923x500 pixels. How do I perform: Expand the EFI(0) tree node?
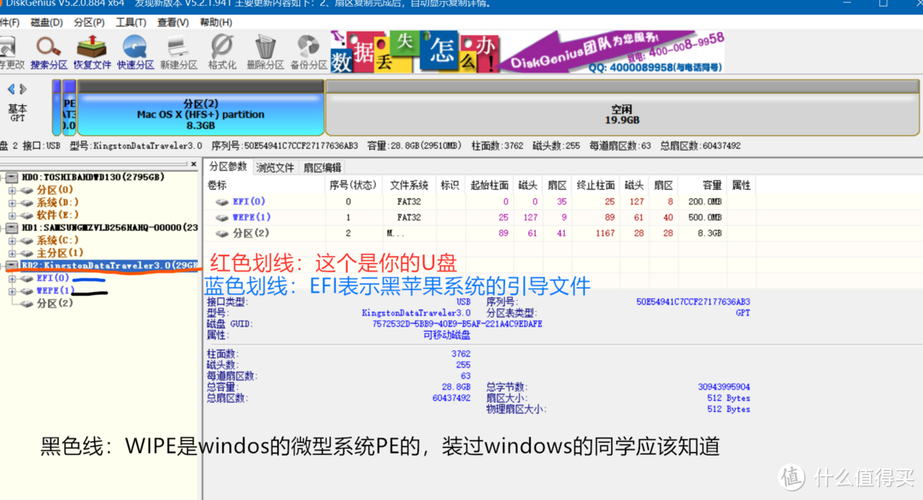(12, 278)
